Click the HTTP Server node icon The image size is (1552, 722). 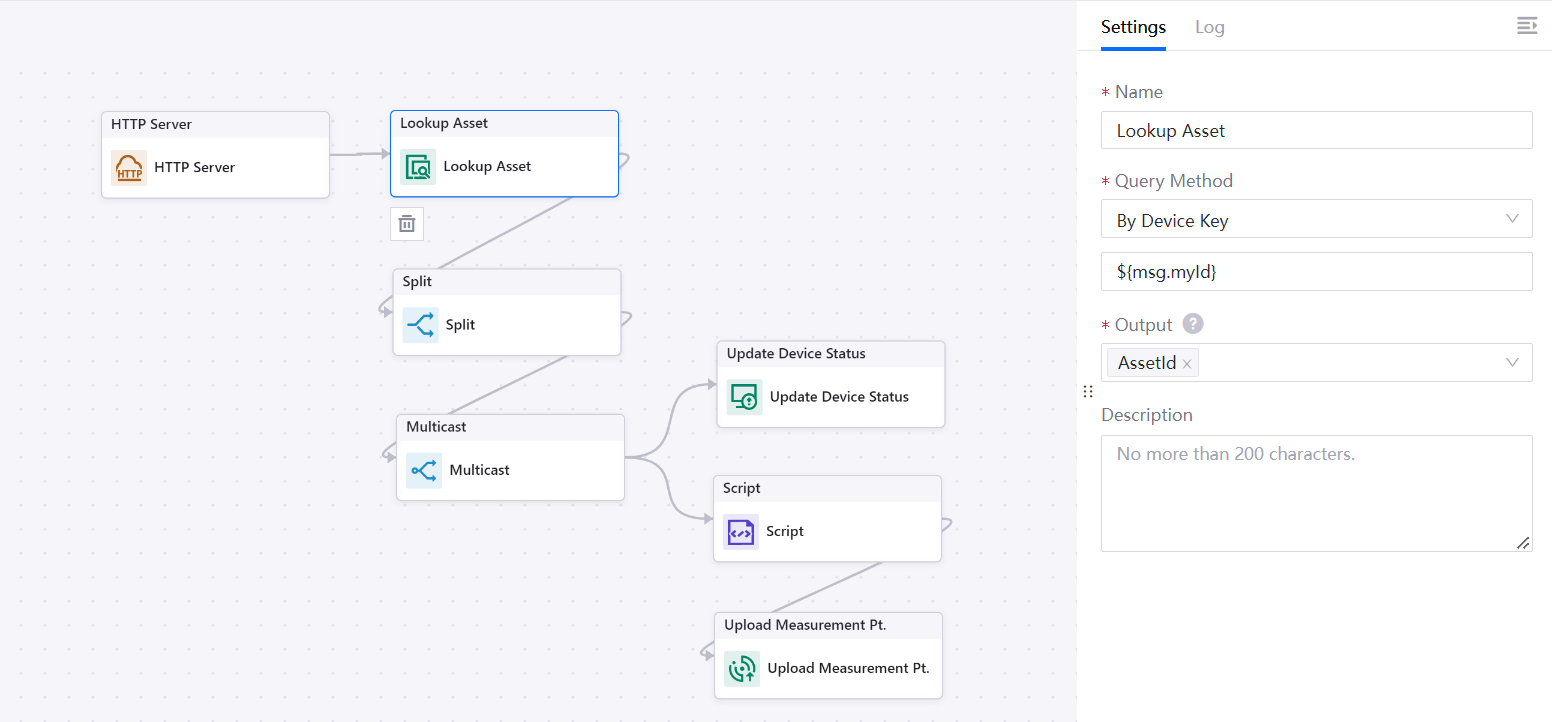click(x=129, y=168)
